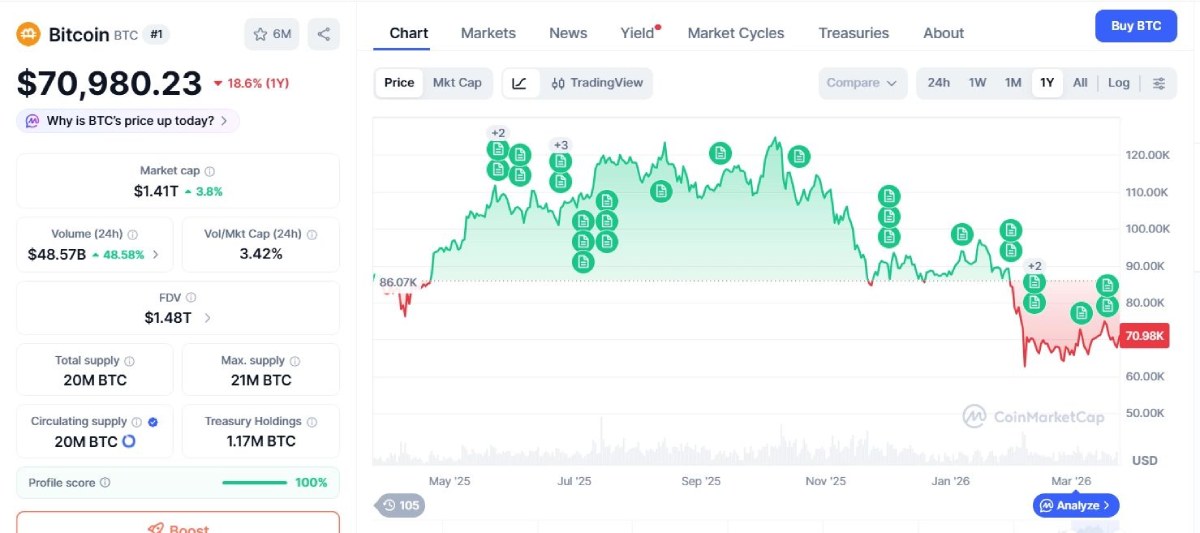Expand Volume (24h) details chevron

coord(156,254)
